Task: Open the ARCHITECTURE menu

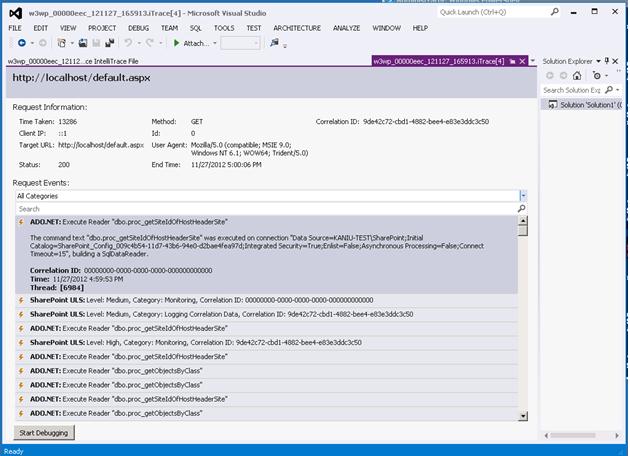Action: 297,28
